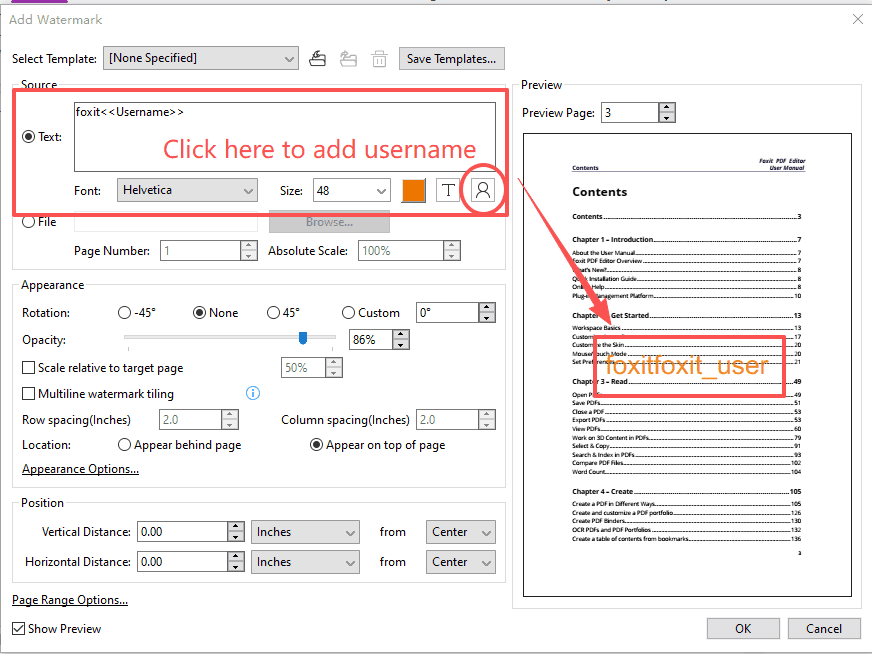Screen dimensions: 872x654
Task: Click the Save Templates button
Action: point(452,58)
